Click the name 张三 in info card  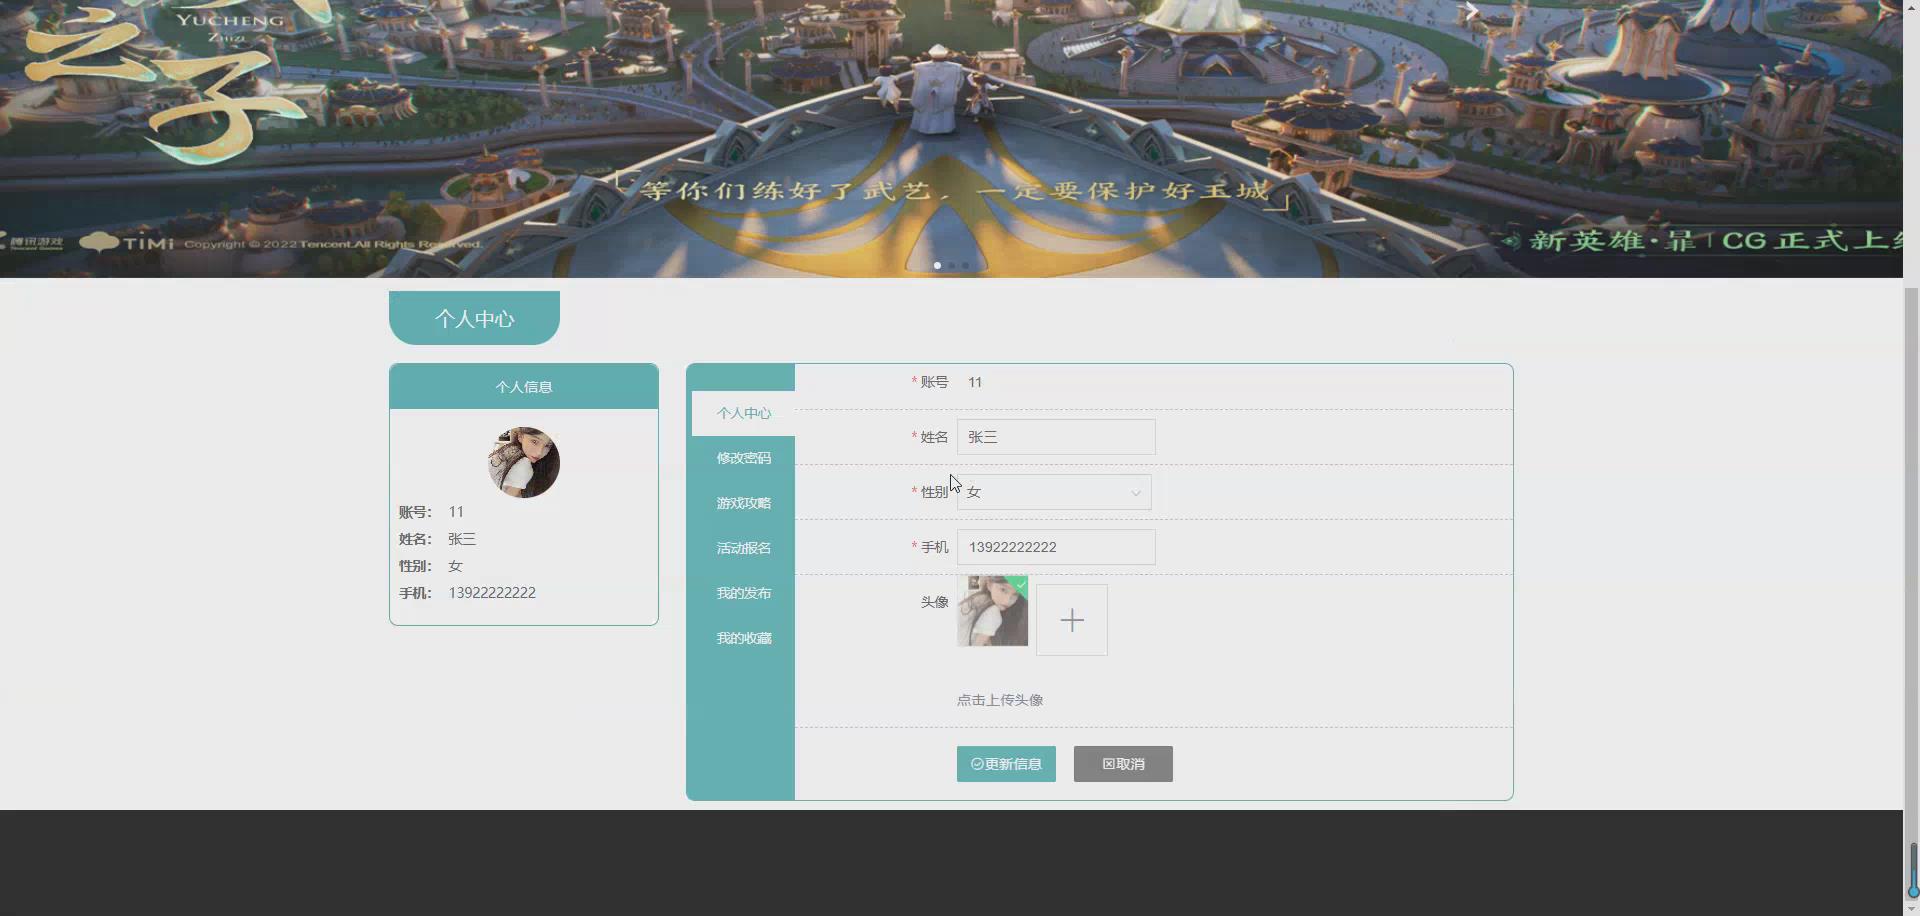[x=462, y=539]
